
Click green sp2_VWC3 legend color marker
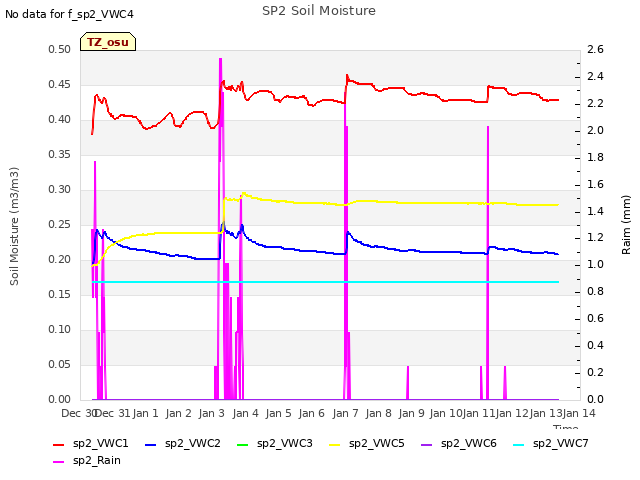coord(243,445)
